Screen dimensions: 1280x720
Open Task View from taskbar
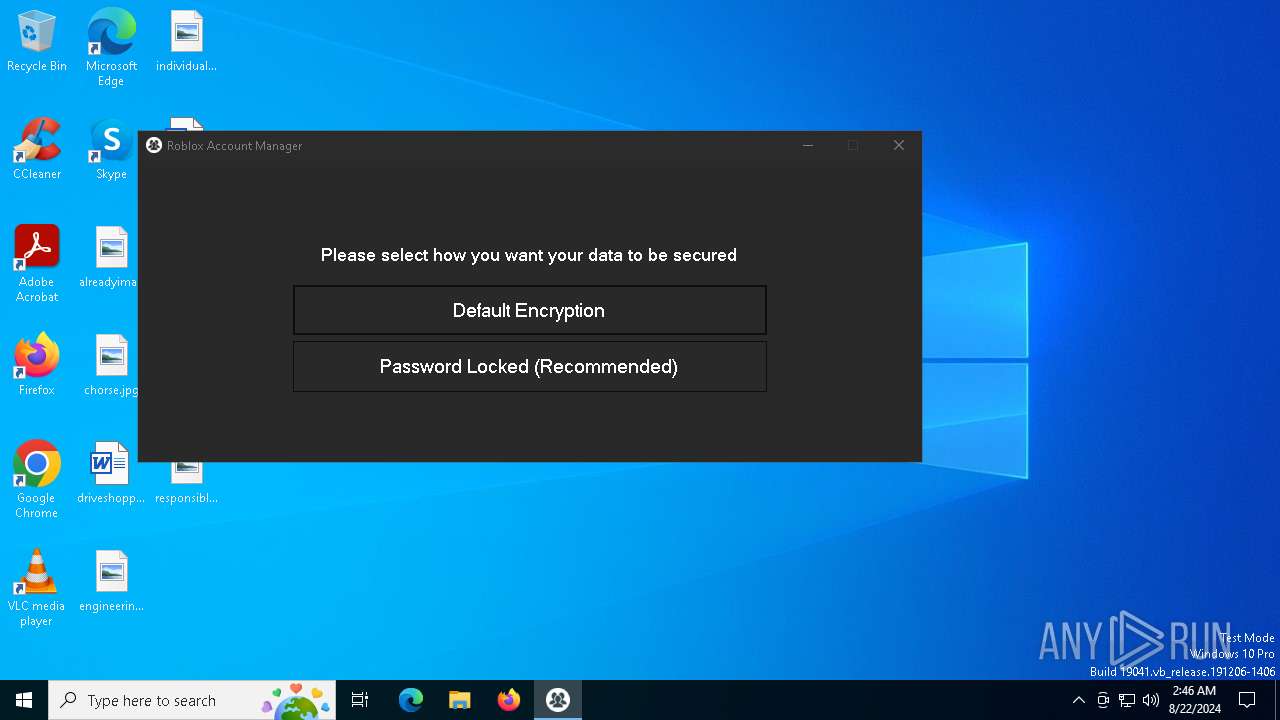point(360,700)
